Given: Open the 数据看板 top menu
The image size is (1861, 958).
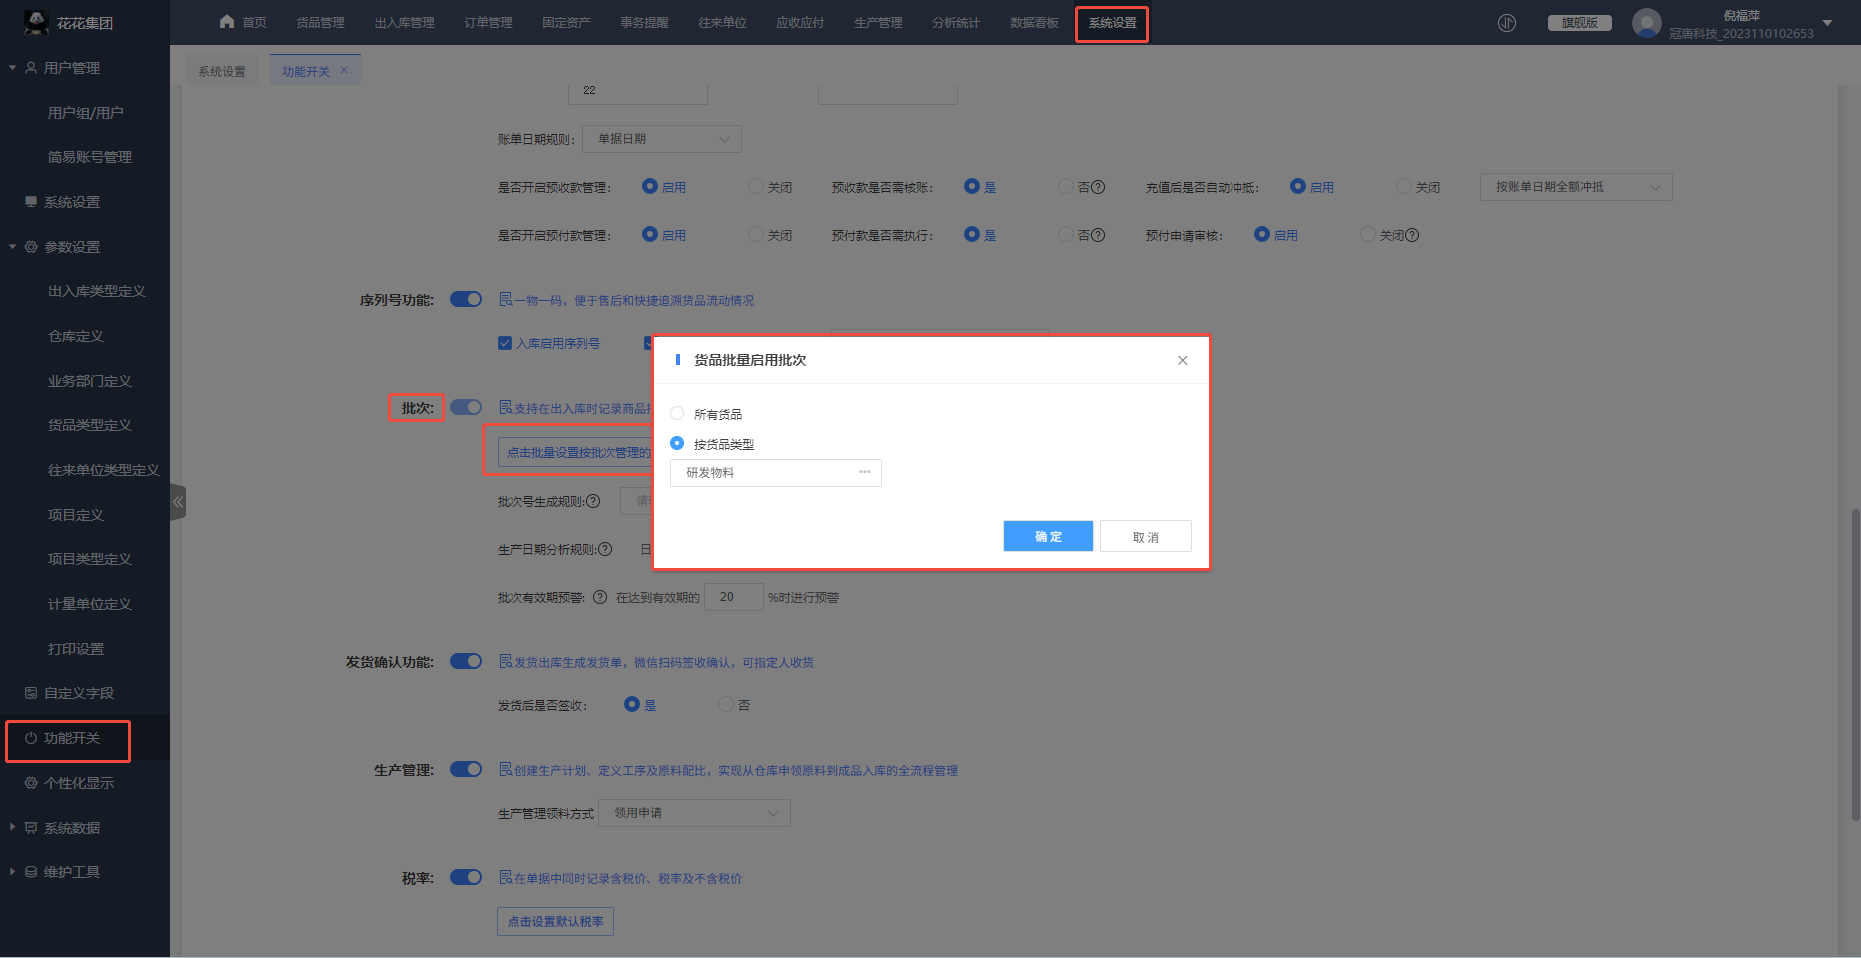Looking at the screenshot, I should coord(1034,23).
